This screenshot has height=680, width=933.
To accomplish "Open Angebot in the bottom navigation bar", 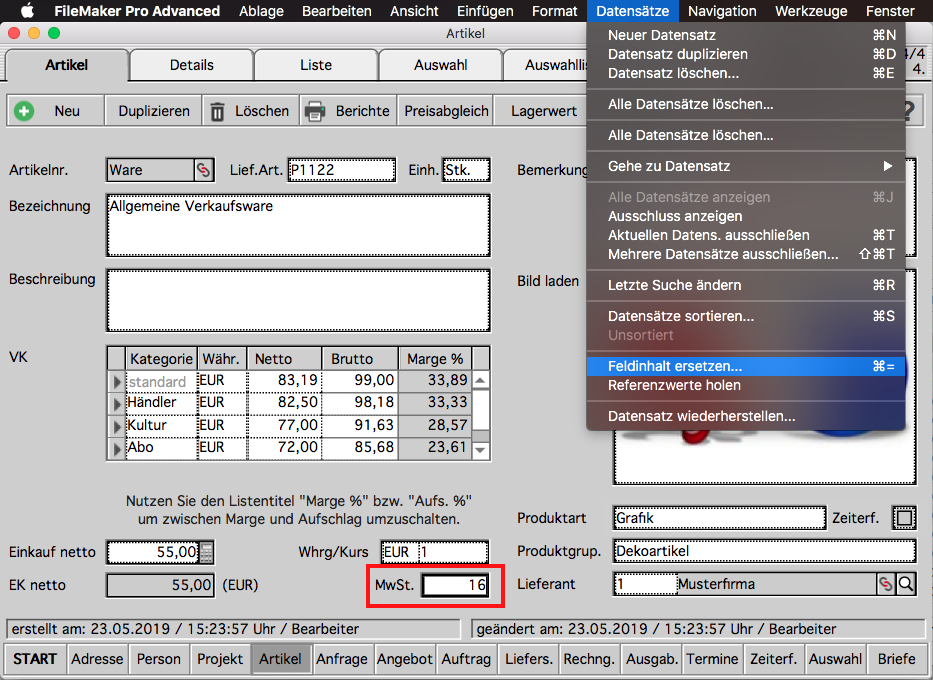I will tap(405, 659).
